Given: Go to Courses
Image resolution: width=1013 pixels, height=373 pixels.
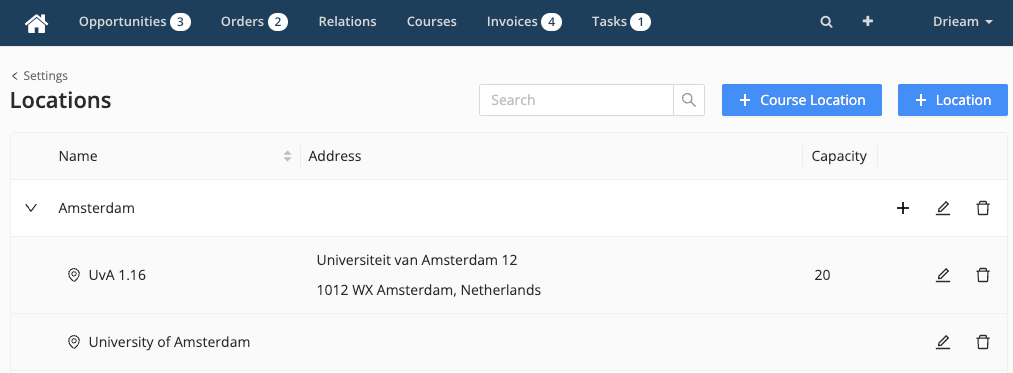Looking at the screenshot, I should point(432,22).
